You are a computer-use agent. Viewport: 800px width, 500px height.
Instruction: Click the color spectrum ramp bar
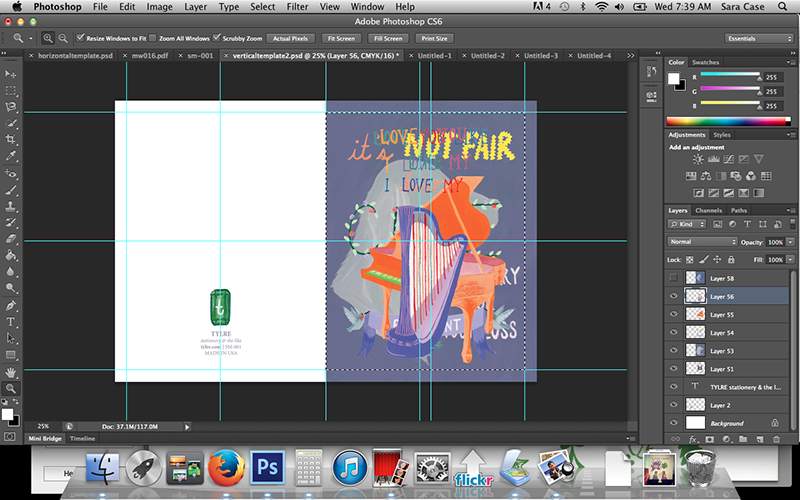click(728, 120)
